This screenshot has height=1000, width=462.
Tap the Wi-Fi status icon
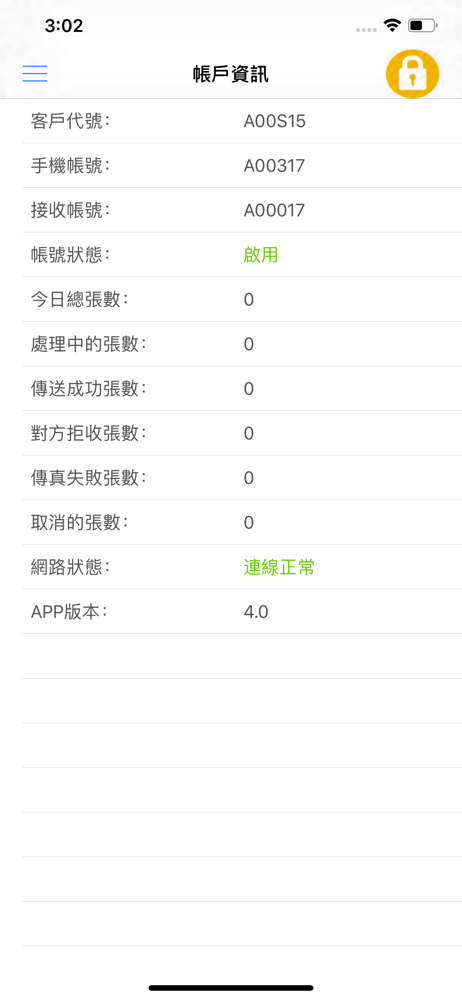pyautogui.click(x=391, y=26)
